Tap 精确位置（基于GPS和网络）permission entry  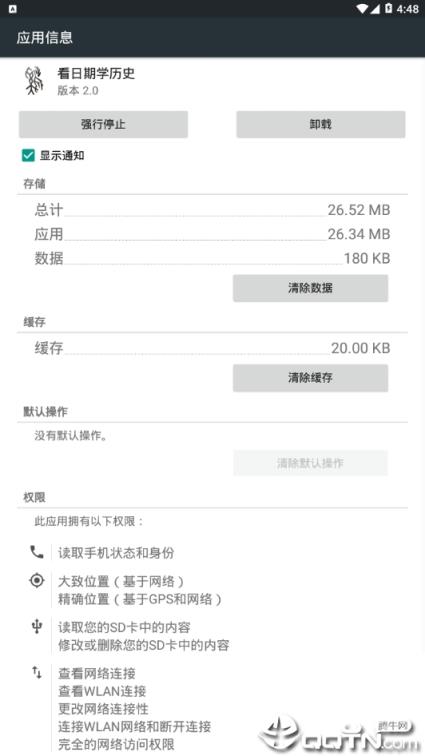(x=139, y=599)
